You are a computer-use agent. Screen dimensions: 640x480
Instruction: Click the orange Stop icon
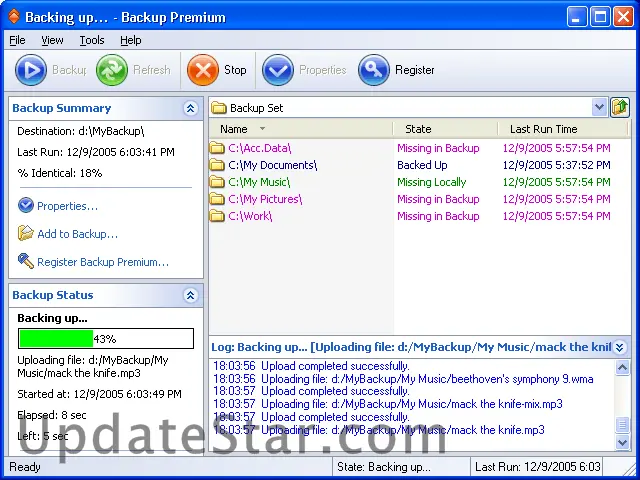point(203,70)
